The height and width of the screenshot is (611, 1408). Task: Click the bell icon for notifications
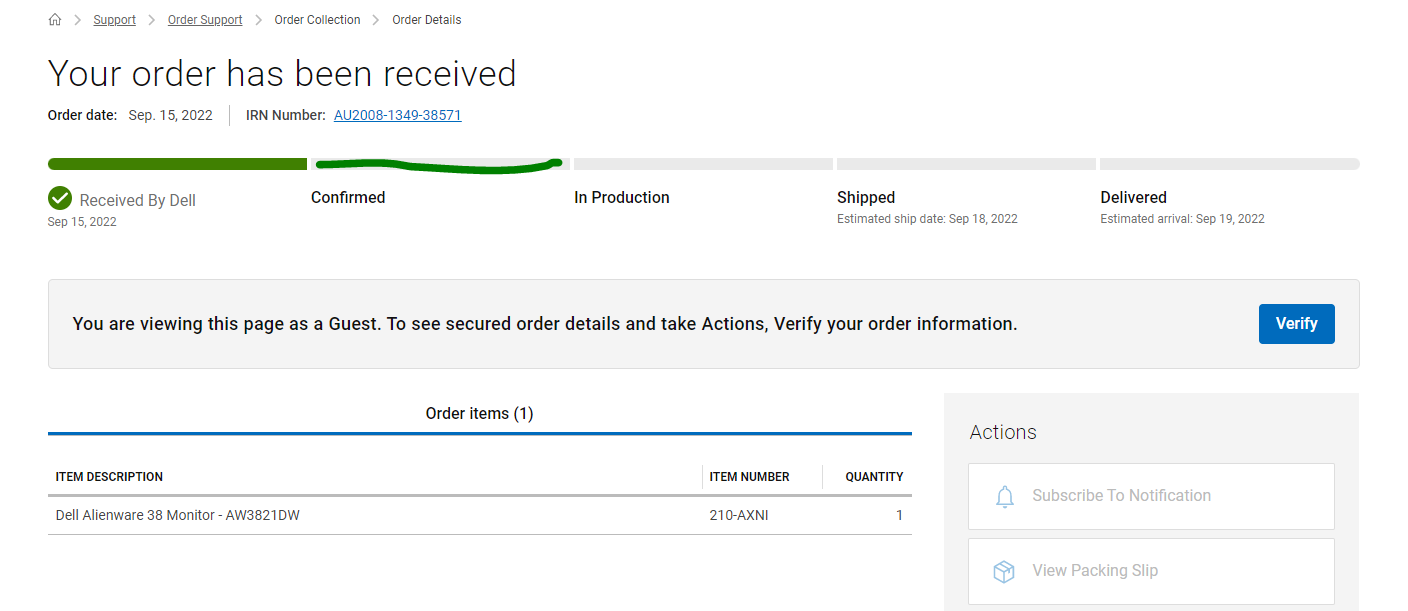[1005, 496]
